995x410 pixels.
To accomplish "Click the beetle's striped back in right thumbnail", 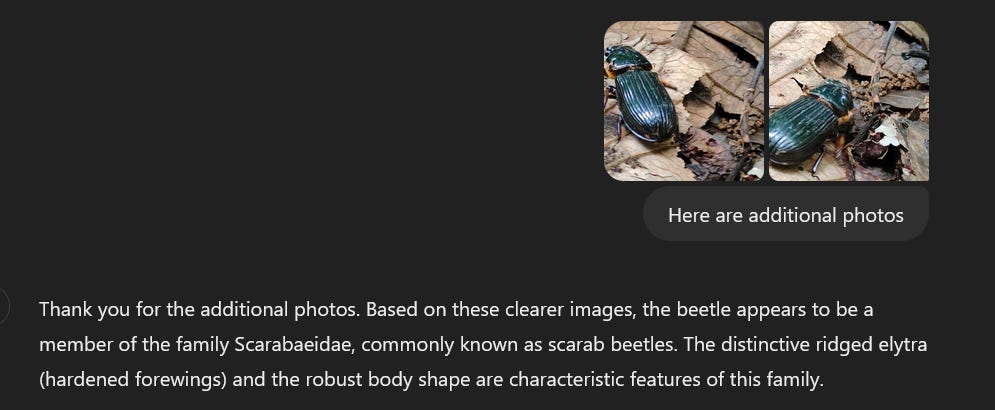I will tap(805, 128).
